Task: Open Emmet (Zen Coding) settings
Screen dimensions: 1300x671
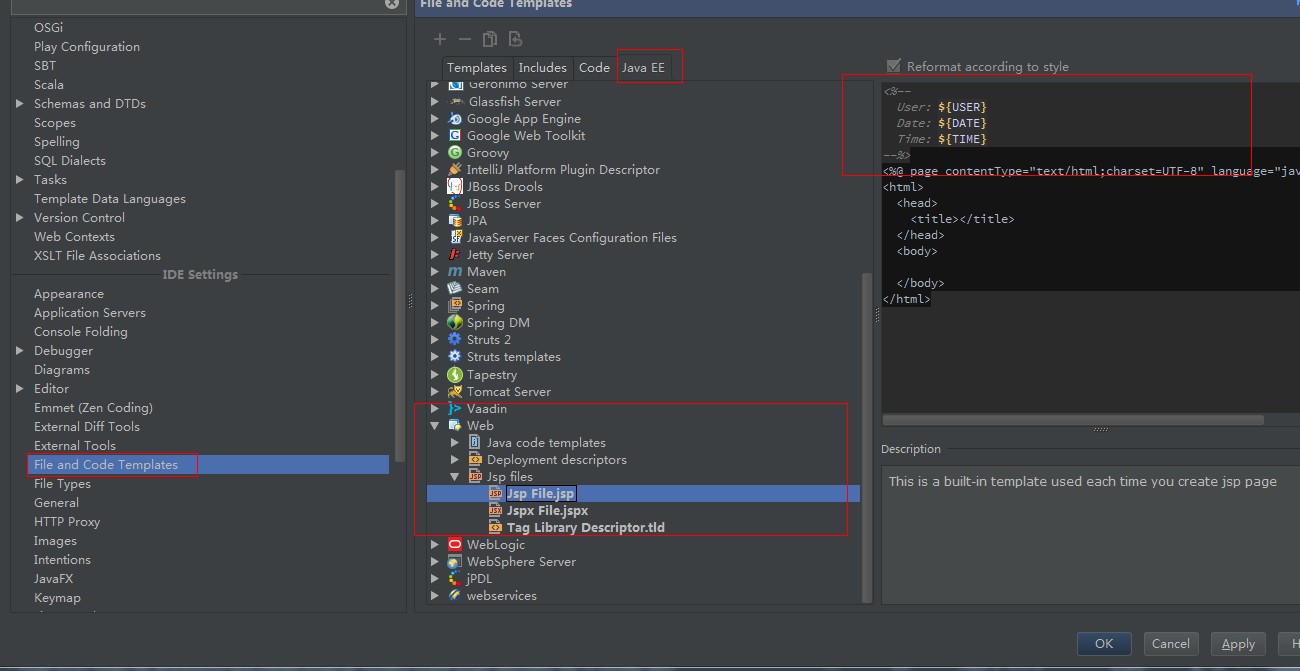Action: coord(93,407)
